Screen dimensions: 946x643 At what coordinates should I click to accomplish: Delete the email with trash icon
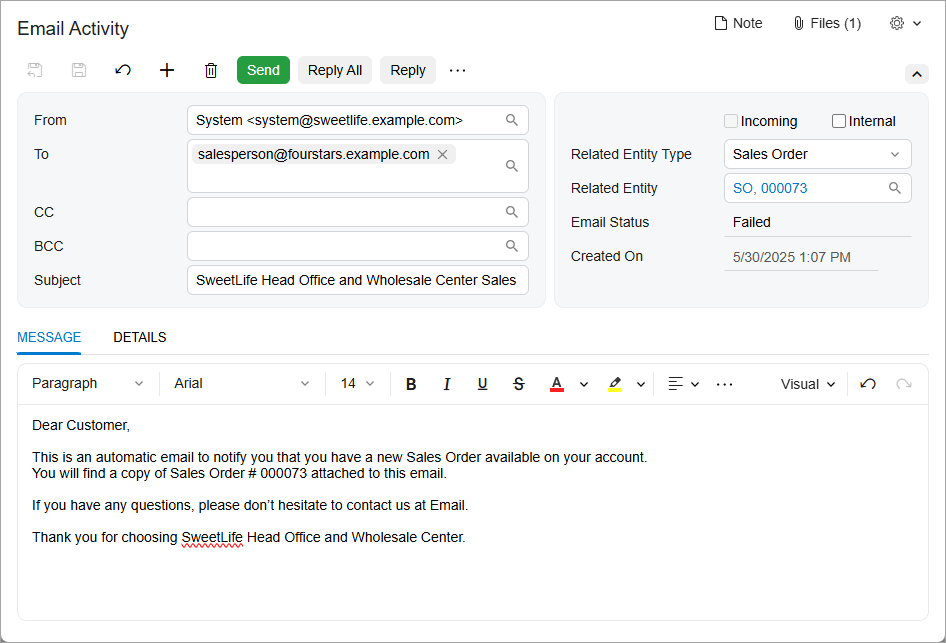pyautogui.click(x=211, y=70)
